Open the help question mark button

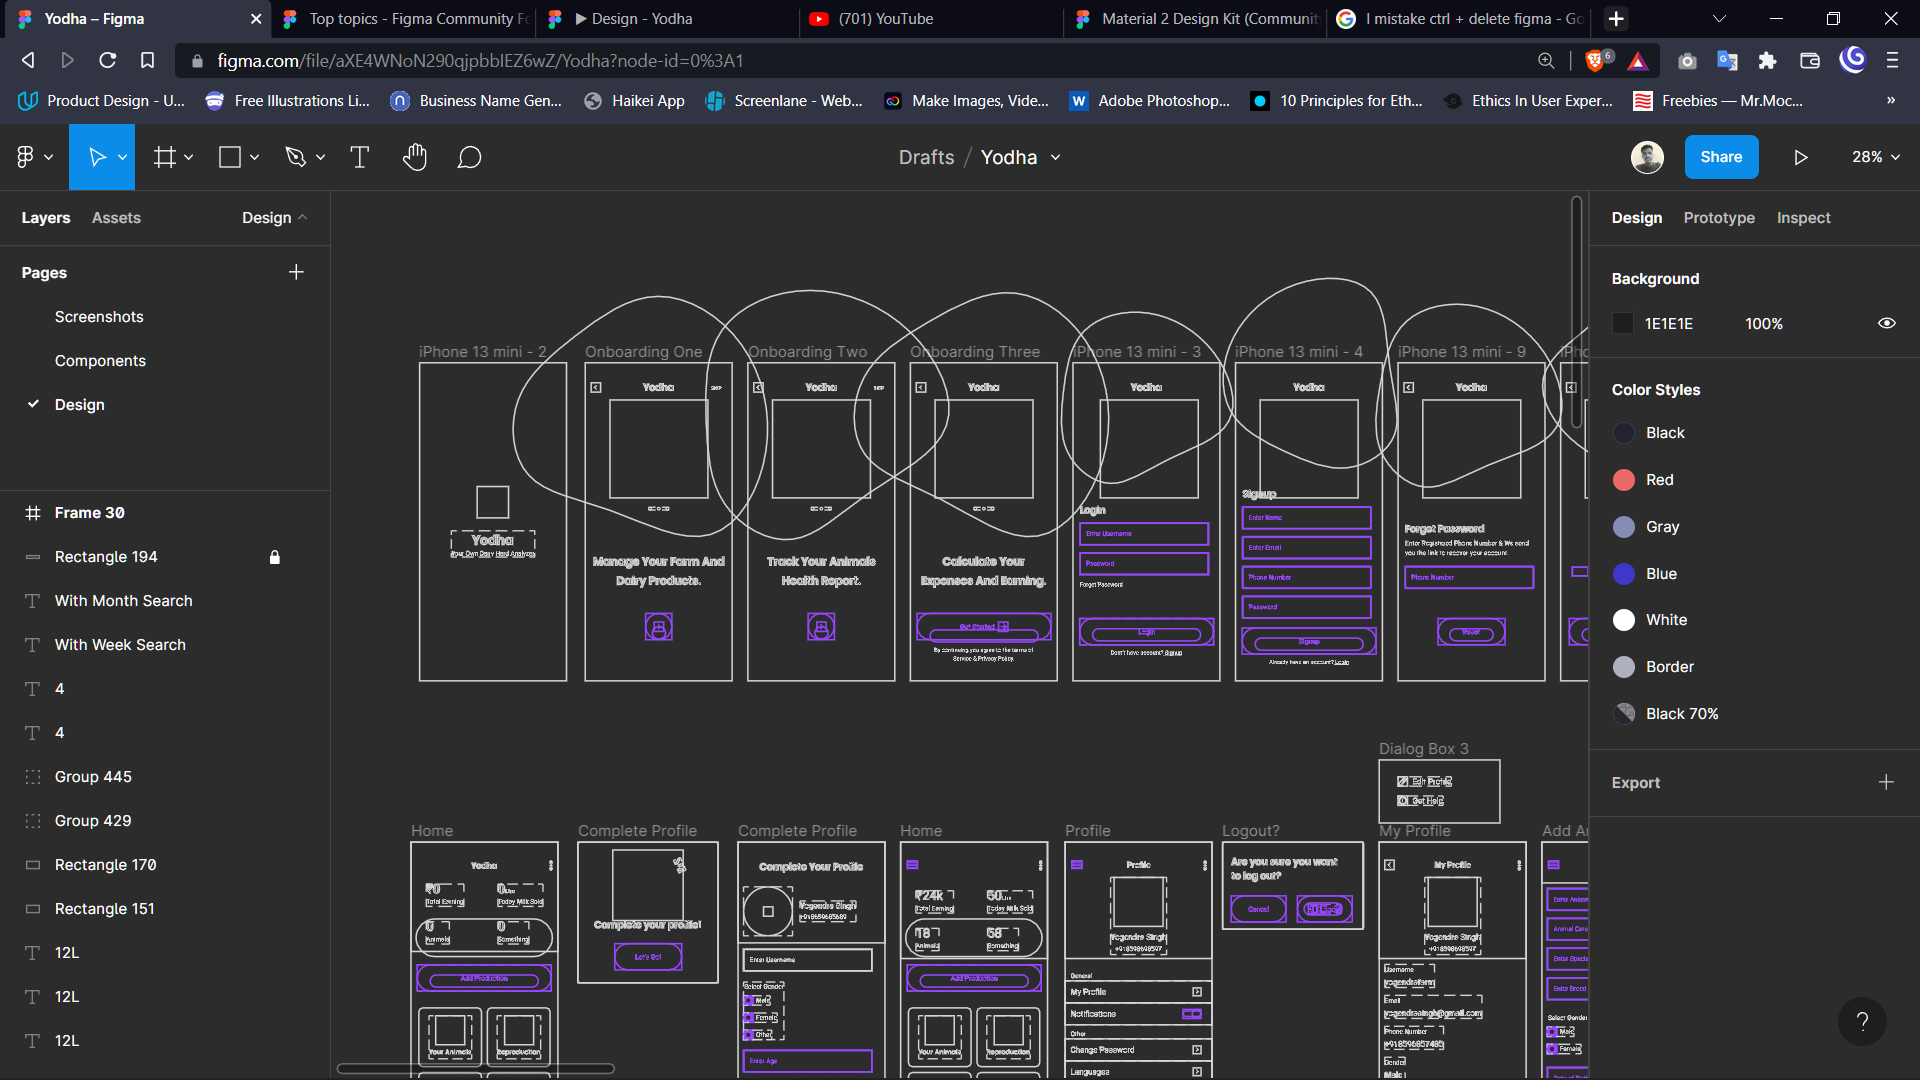tap(1862, 1021)
